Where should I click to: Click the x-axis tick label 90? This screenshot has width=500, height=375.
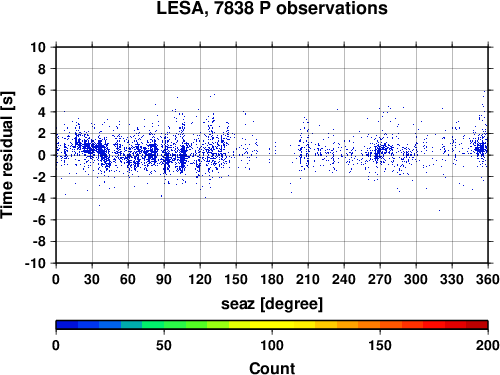164,279
